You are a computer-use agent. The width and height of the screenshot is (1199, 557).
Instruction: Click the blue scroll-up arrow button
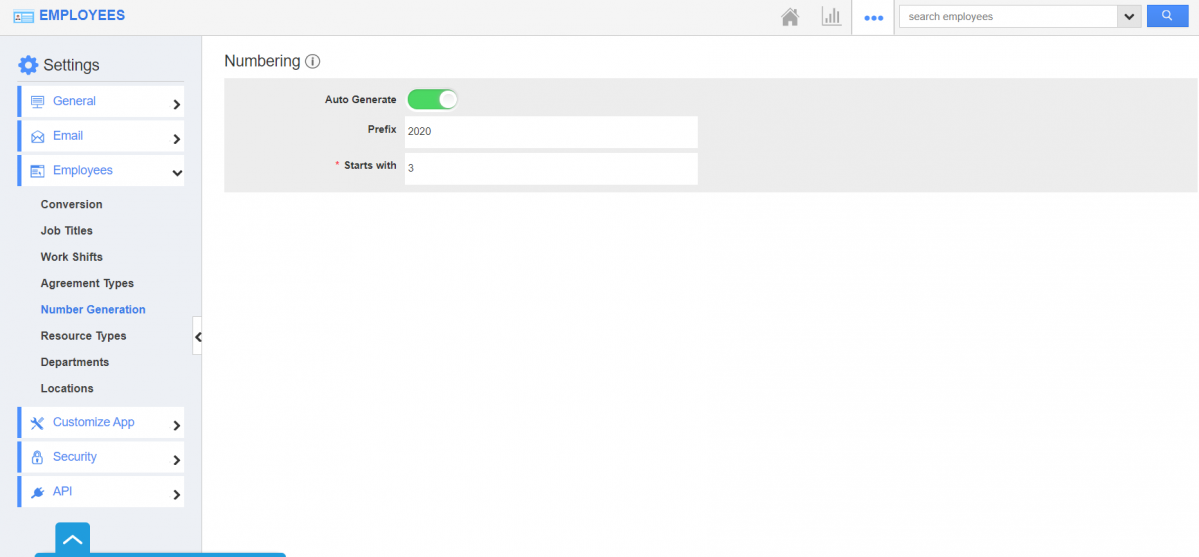[x=73, y=539]
